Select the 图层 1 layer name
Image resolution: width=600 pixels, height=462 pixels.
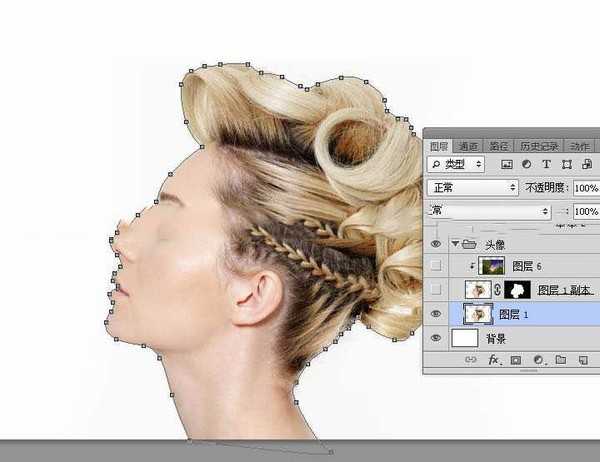tap(510, 314)
